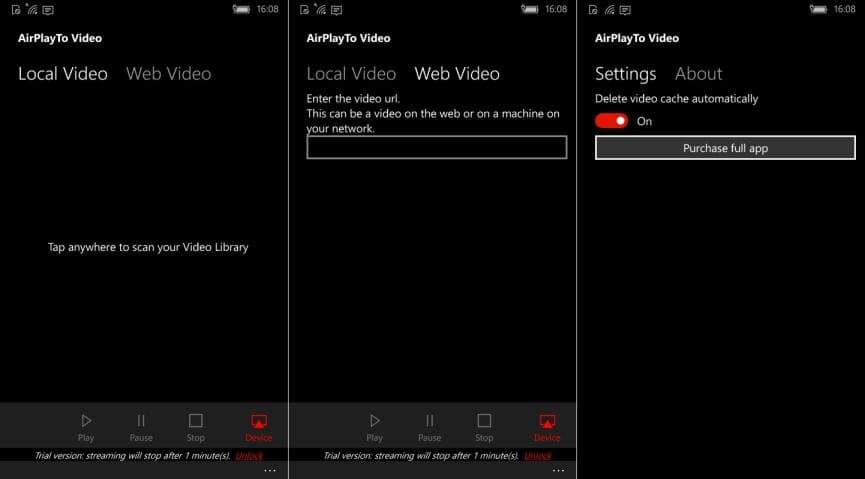Click message notification icon in left status bar
The height and width of the screenshot is (479, 865).
point(49,10)
